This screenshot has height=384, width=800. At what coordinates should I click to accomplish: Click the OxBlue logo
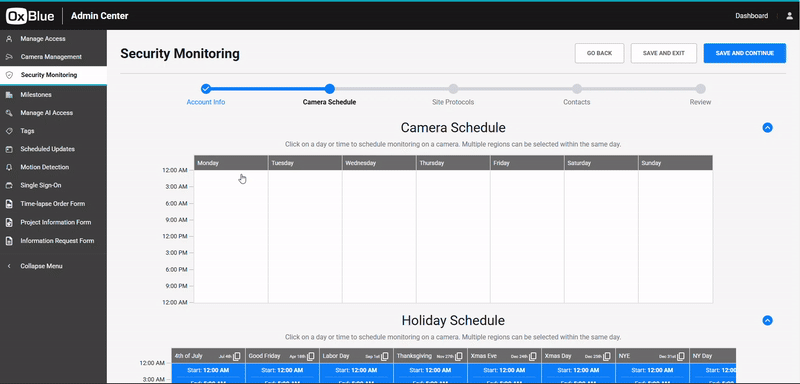pyautogui.click(x=30, y=16)
